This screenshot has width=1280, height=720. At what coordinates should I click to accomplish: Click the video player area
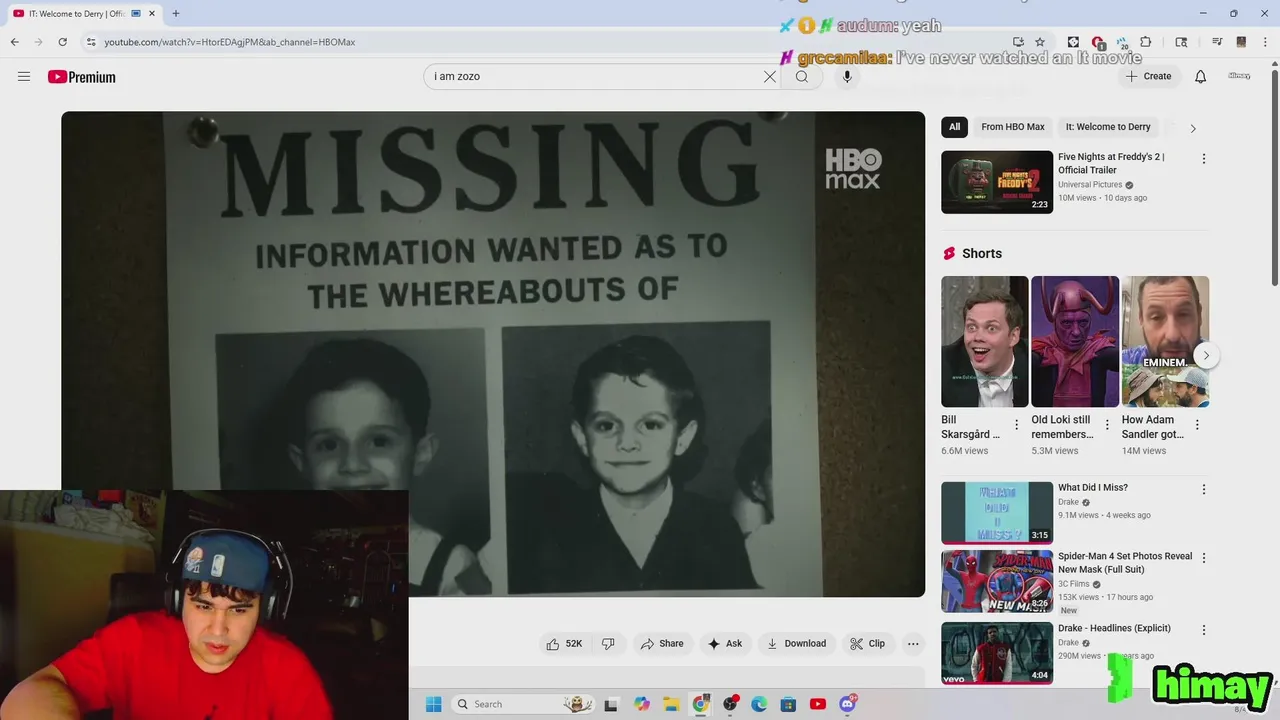point(493,354)
